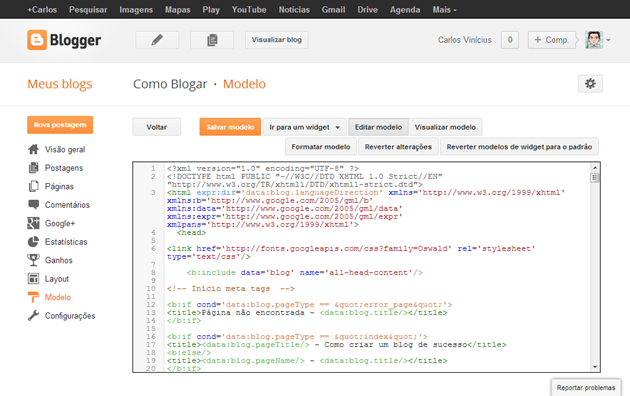Screen dimensions: 630x396
Task: Click Reverter alterações button
Action: tap(398, 147)
